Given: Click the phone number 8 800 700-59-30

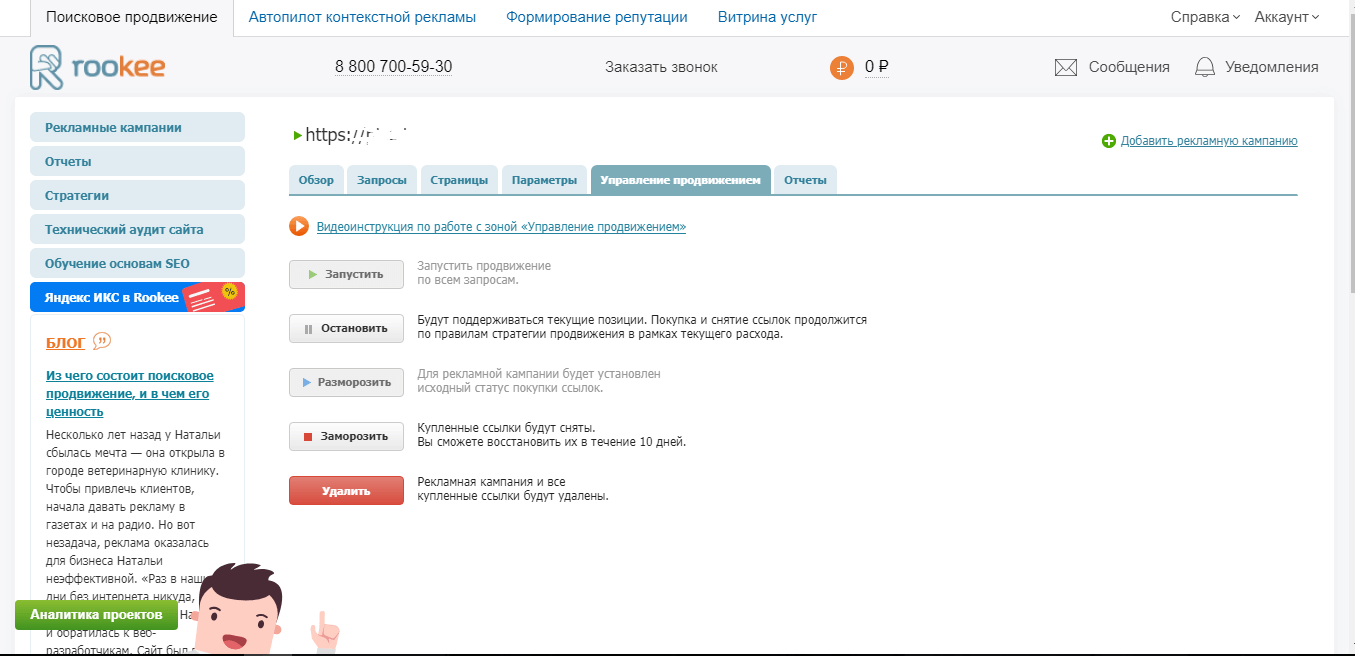Looking at the screenshot, I should coord(393,67).
